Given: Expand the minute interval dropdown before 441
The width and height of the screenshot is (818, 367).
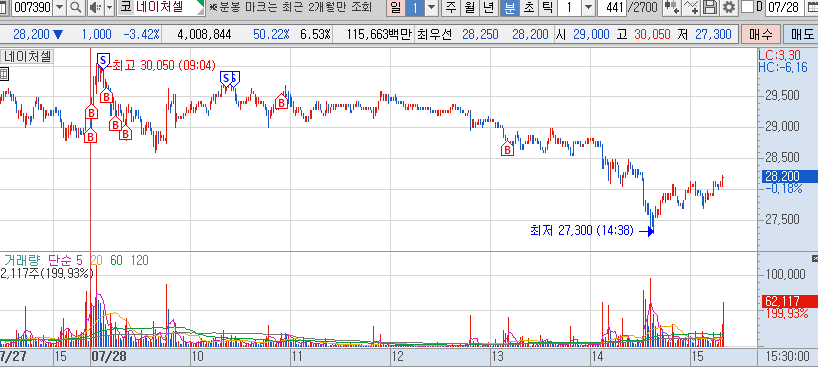Looking at the screenshot, I should (588, 7).
